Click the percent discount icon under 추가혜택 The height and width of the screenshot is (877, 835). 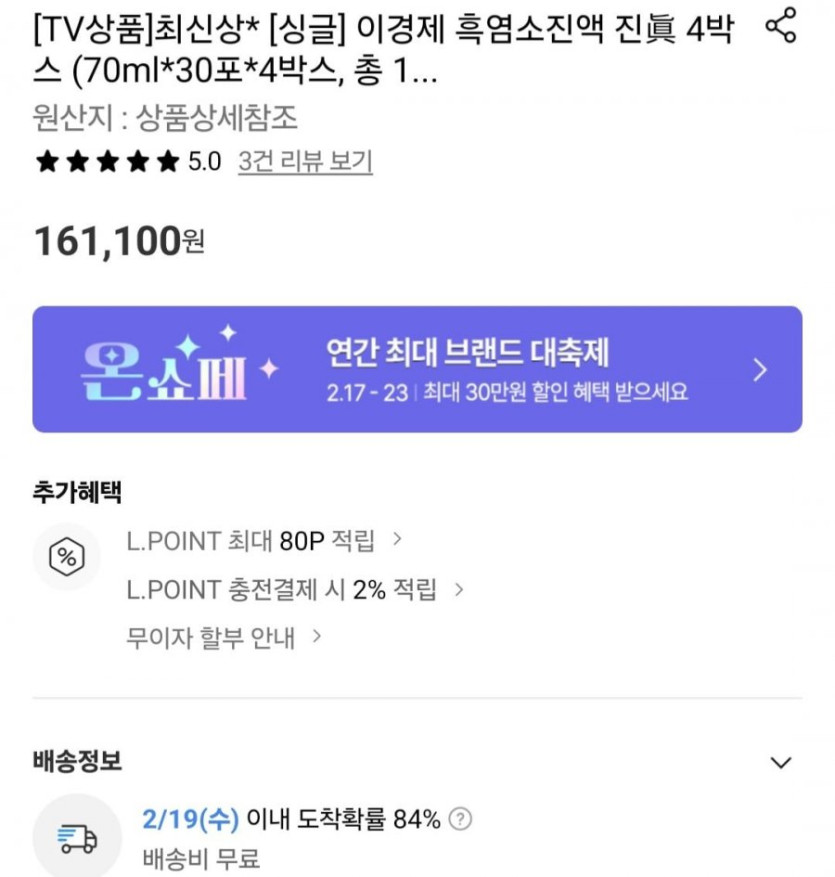[x=67, y=558]
